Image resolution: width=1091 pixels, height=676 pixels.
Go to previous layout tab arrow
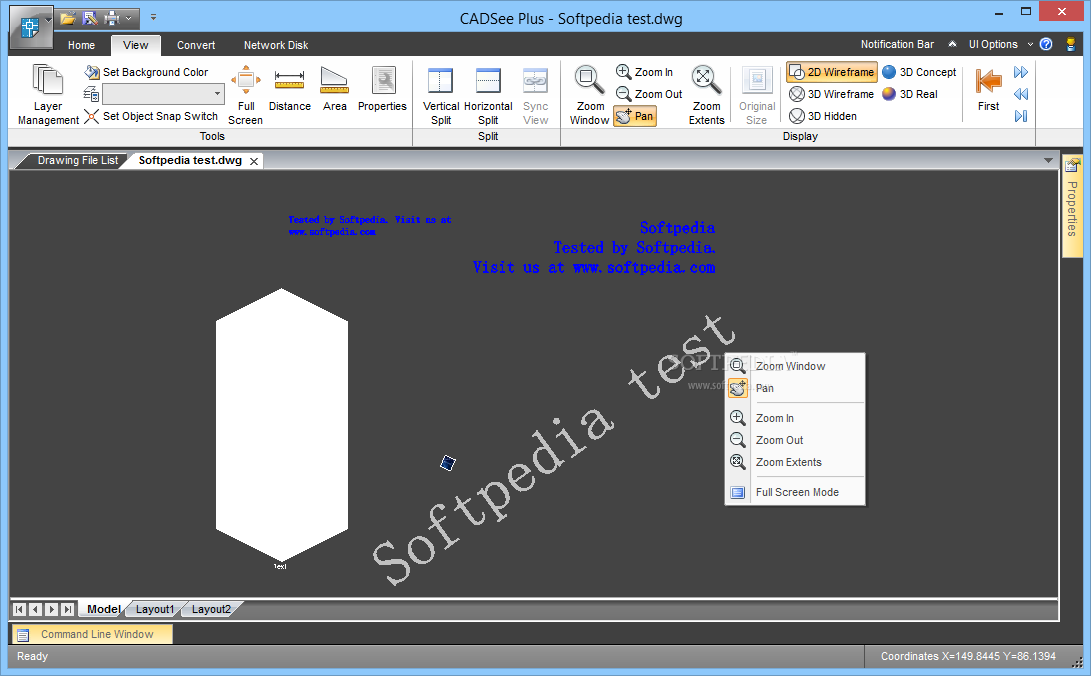[35, 609]
